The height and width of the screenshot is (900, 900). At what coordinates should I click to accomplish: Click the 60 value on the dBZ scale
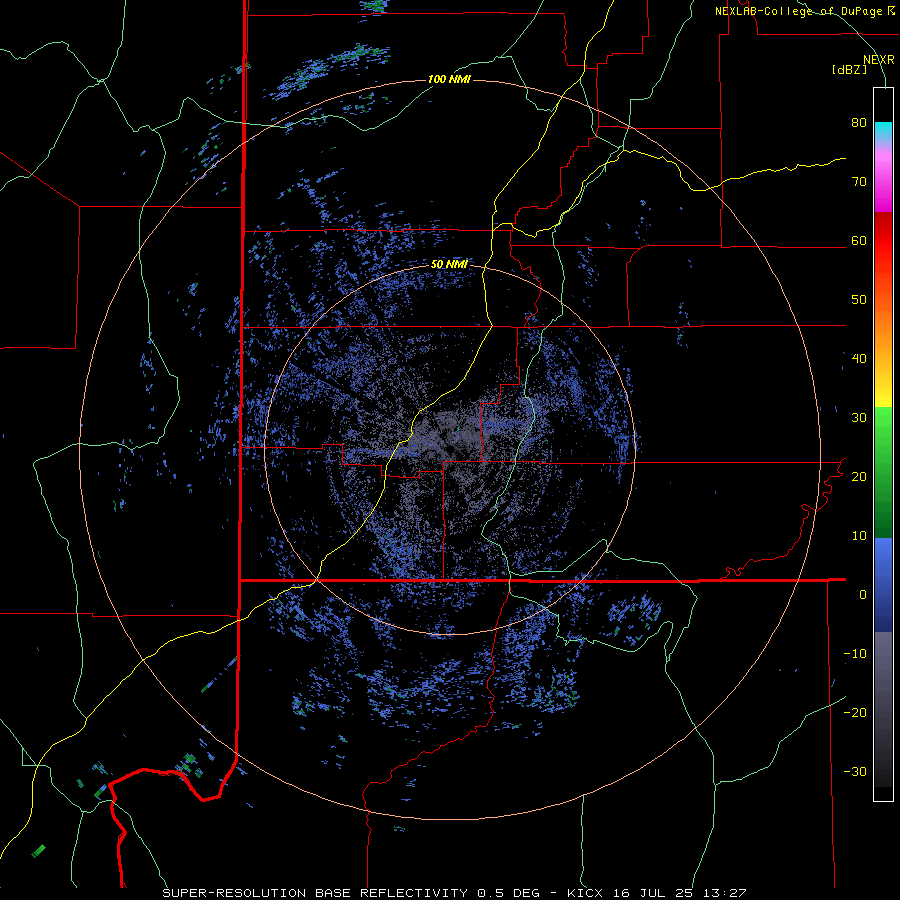pos(859,241)
